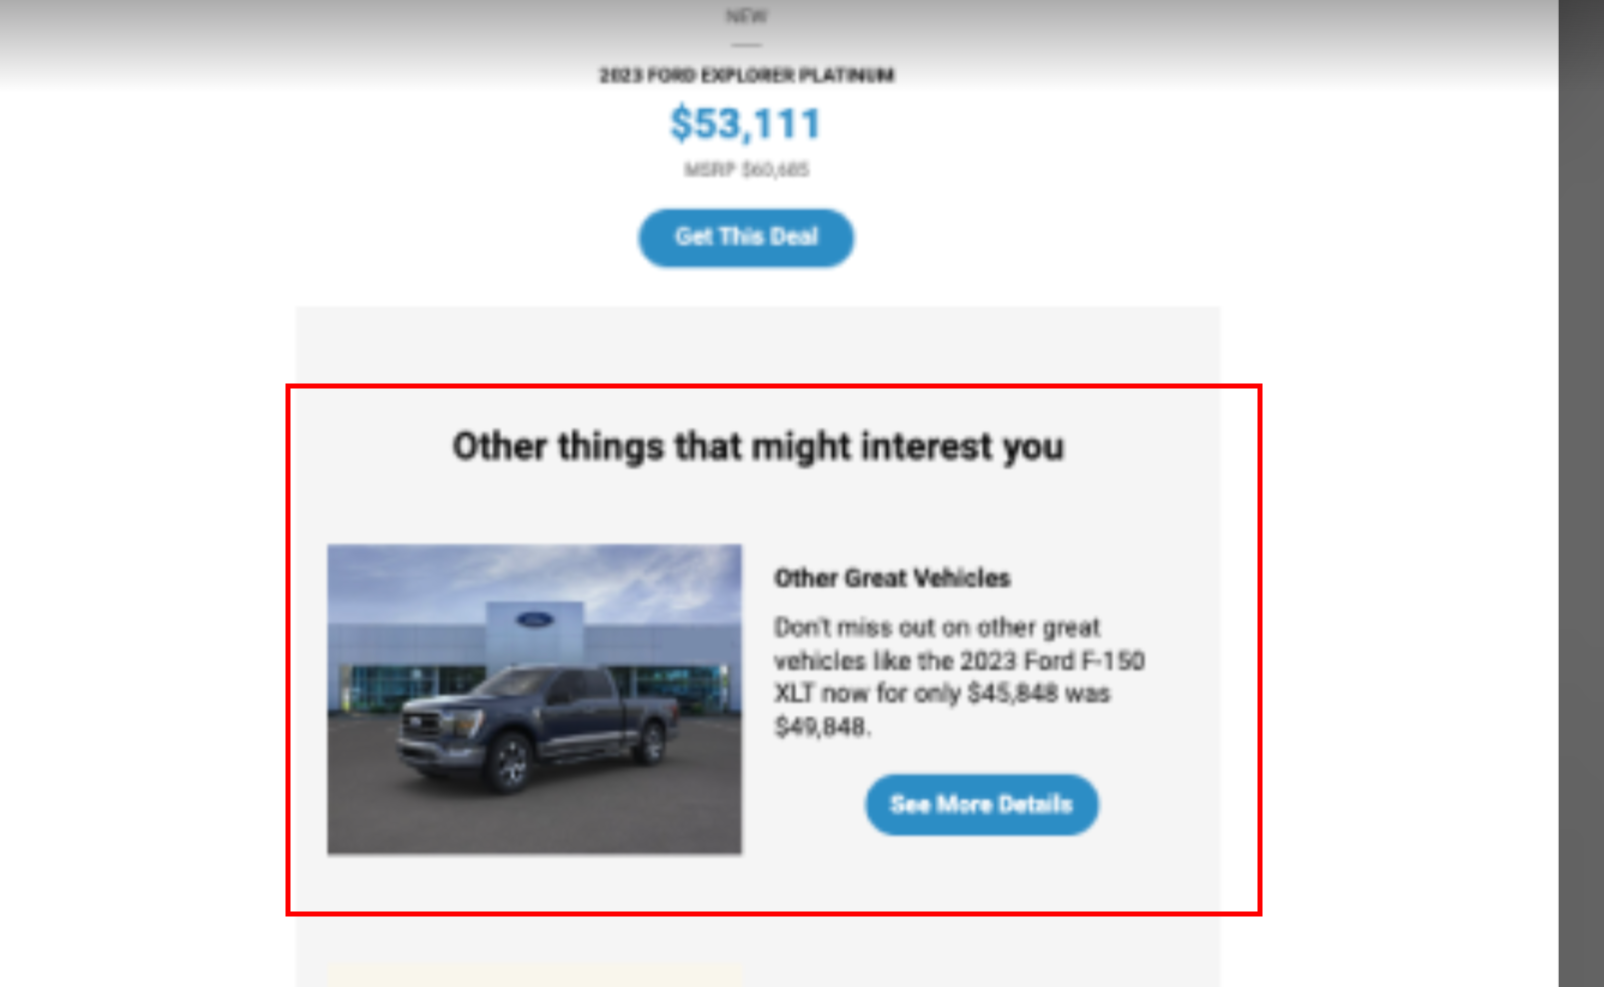This screenshot has width=1604, height=987.
Task: Select the 'Other things that might interest you' heading
Action: (758, 446)
